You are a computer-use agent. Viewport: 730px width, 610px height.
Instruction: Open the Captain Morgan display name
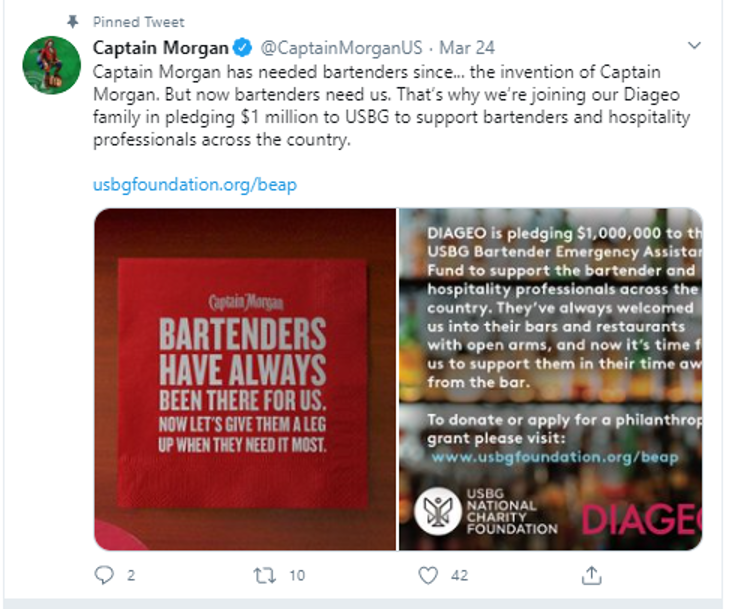pos(161,47)
